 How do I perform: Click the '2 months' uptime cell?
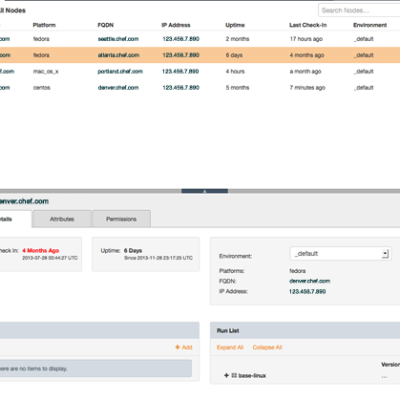tap(237, 39)
